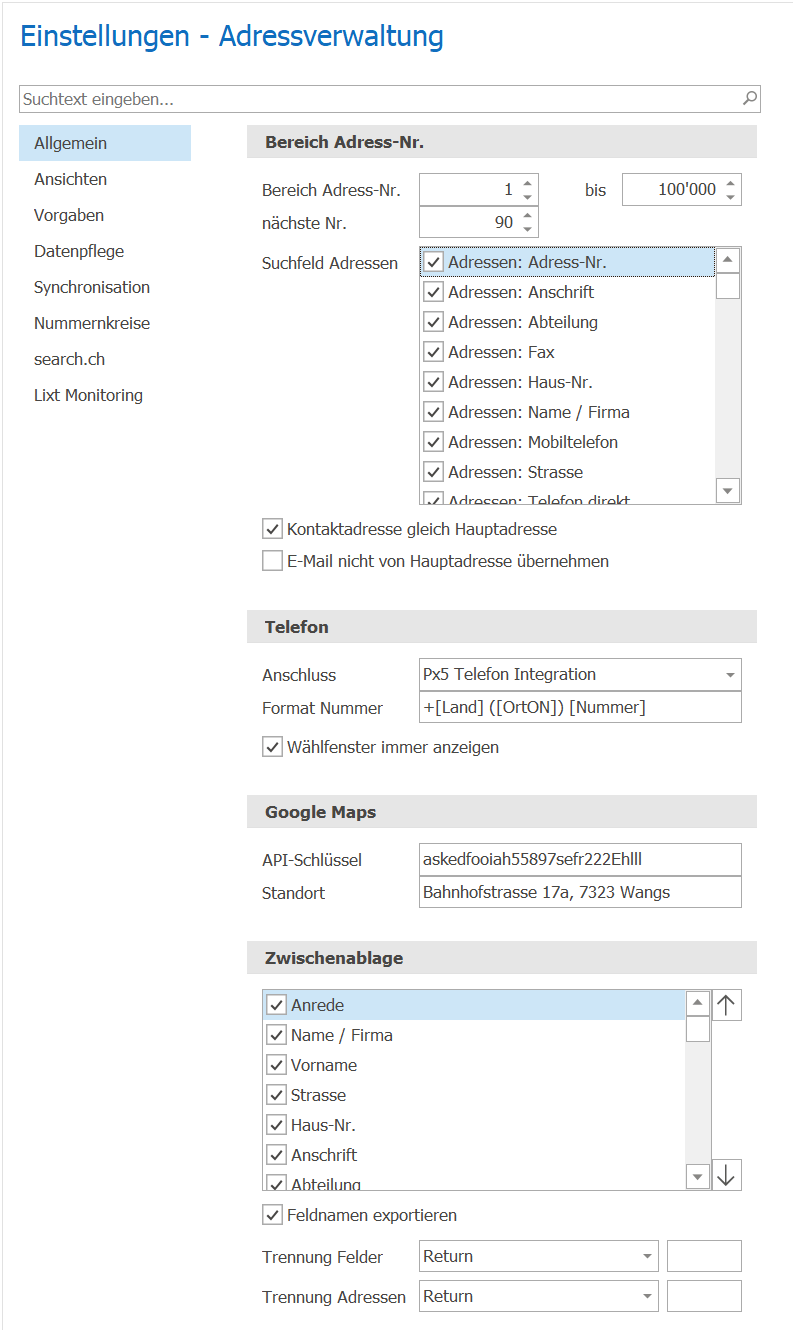Image resolution: width=793 pixels, height=1330 pixels.
Task: Toggle 'Wählfenster immer anzeigen' checkbox
Action: 272,747
